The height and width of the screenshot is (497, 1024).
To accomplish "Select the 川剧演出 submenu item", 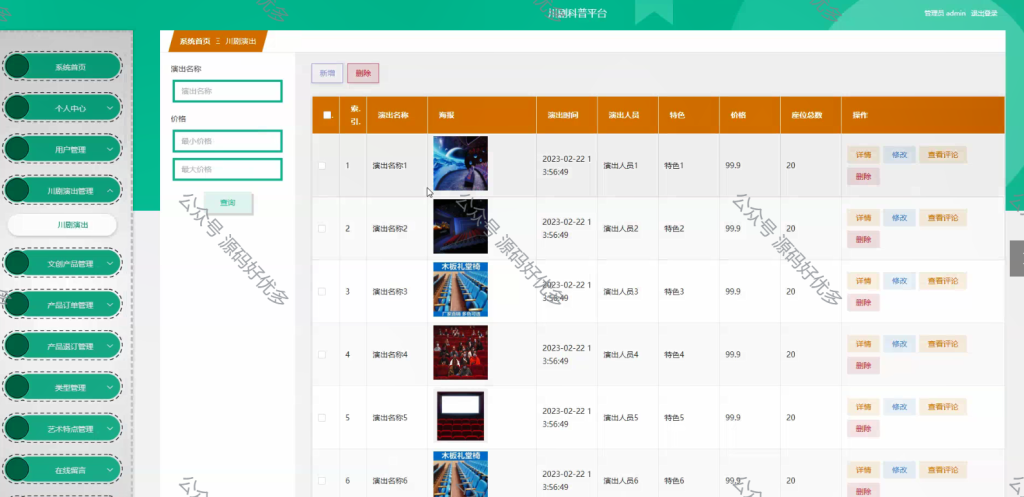I will click(62, 225).
